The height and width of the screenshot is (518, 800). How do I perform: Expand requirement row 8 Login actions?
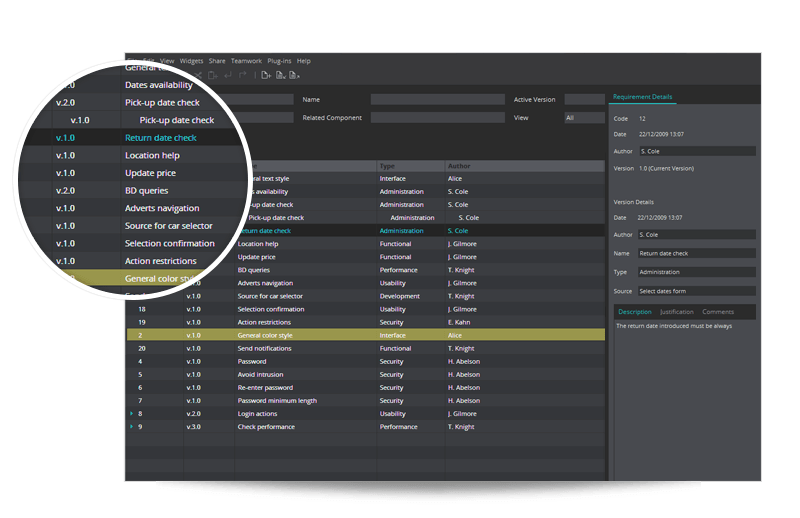click(x=132, y=413)
